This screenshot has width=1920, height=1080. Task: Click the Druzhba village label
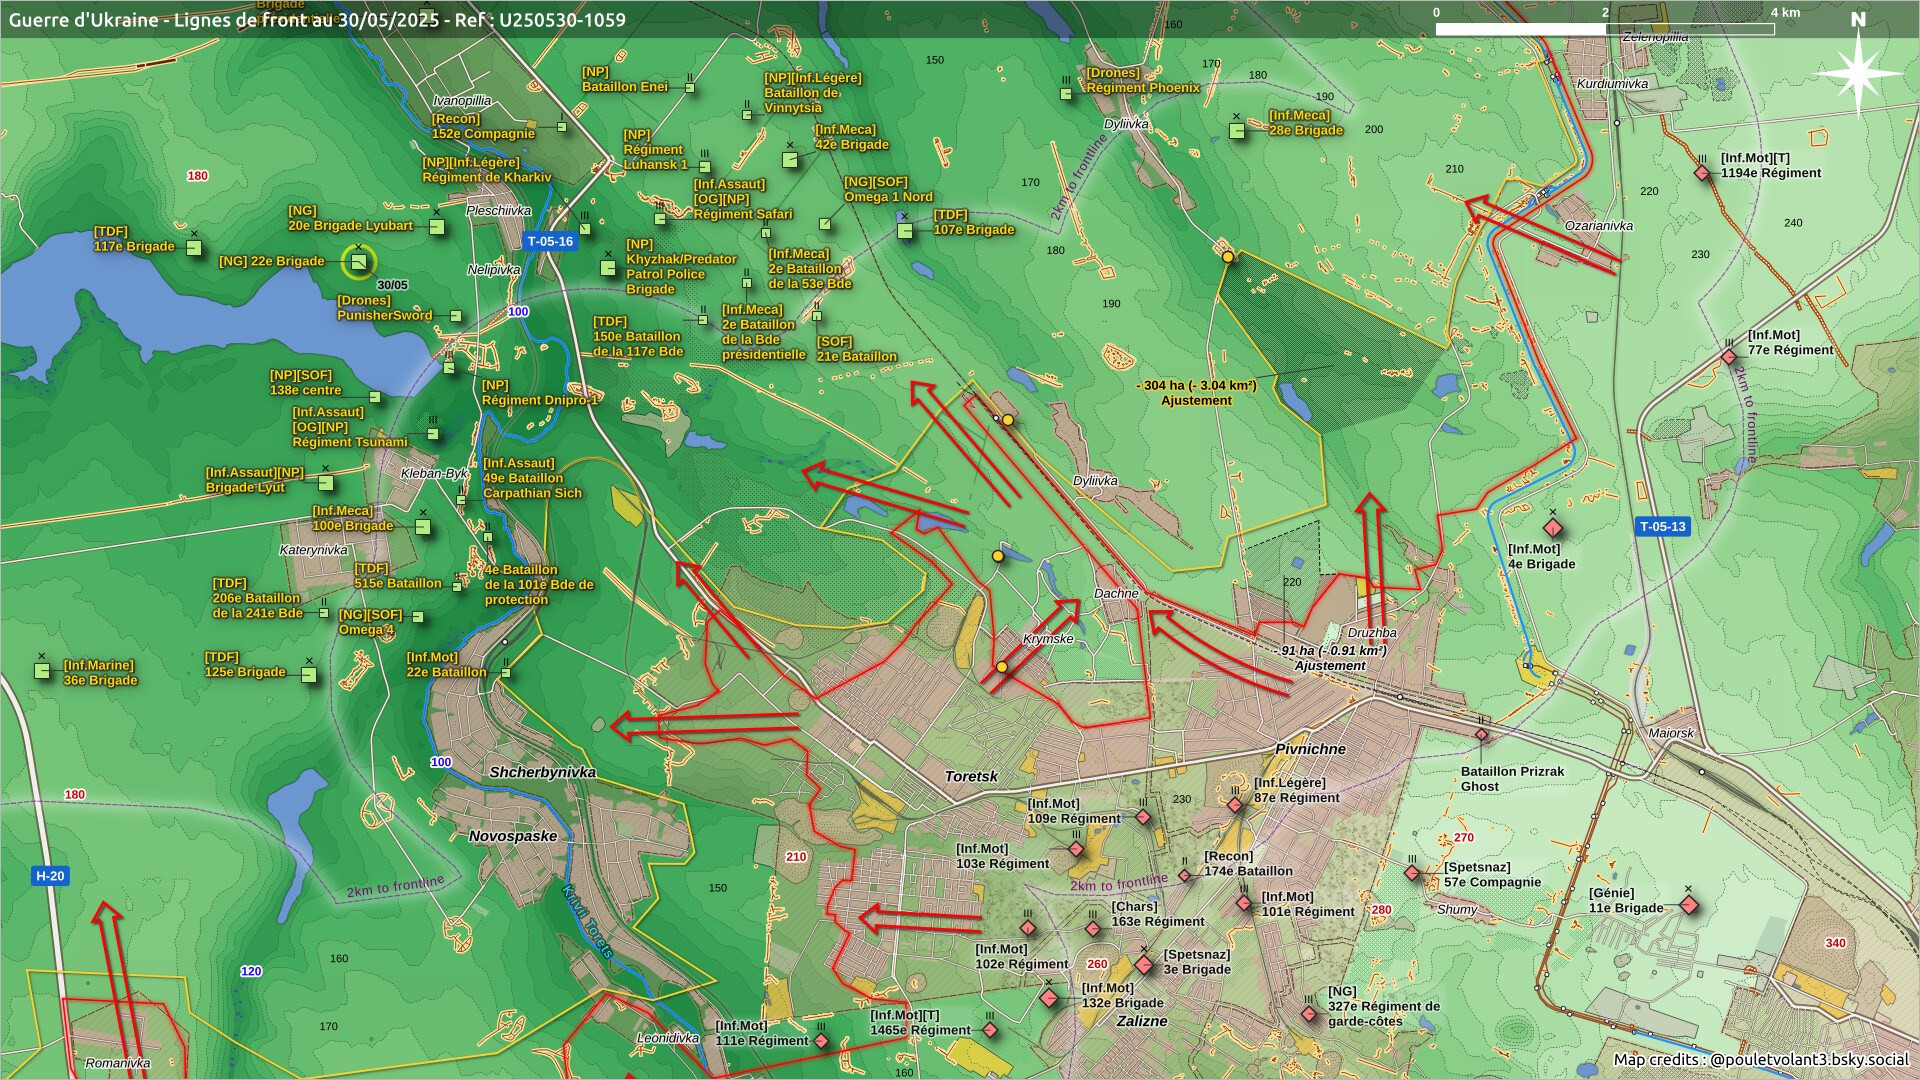1372,633
